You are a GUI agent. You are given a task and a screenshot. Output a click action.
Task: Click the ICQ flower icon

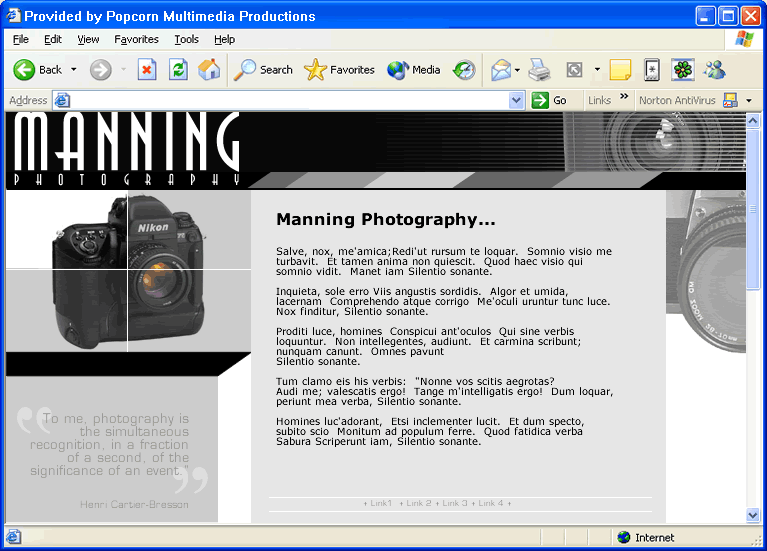(682, 70)
